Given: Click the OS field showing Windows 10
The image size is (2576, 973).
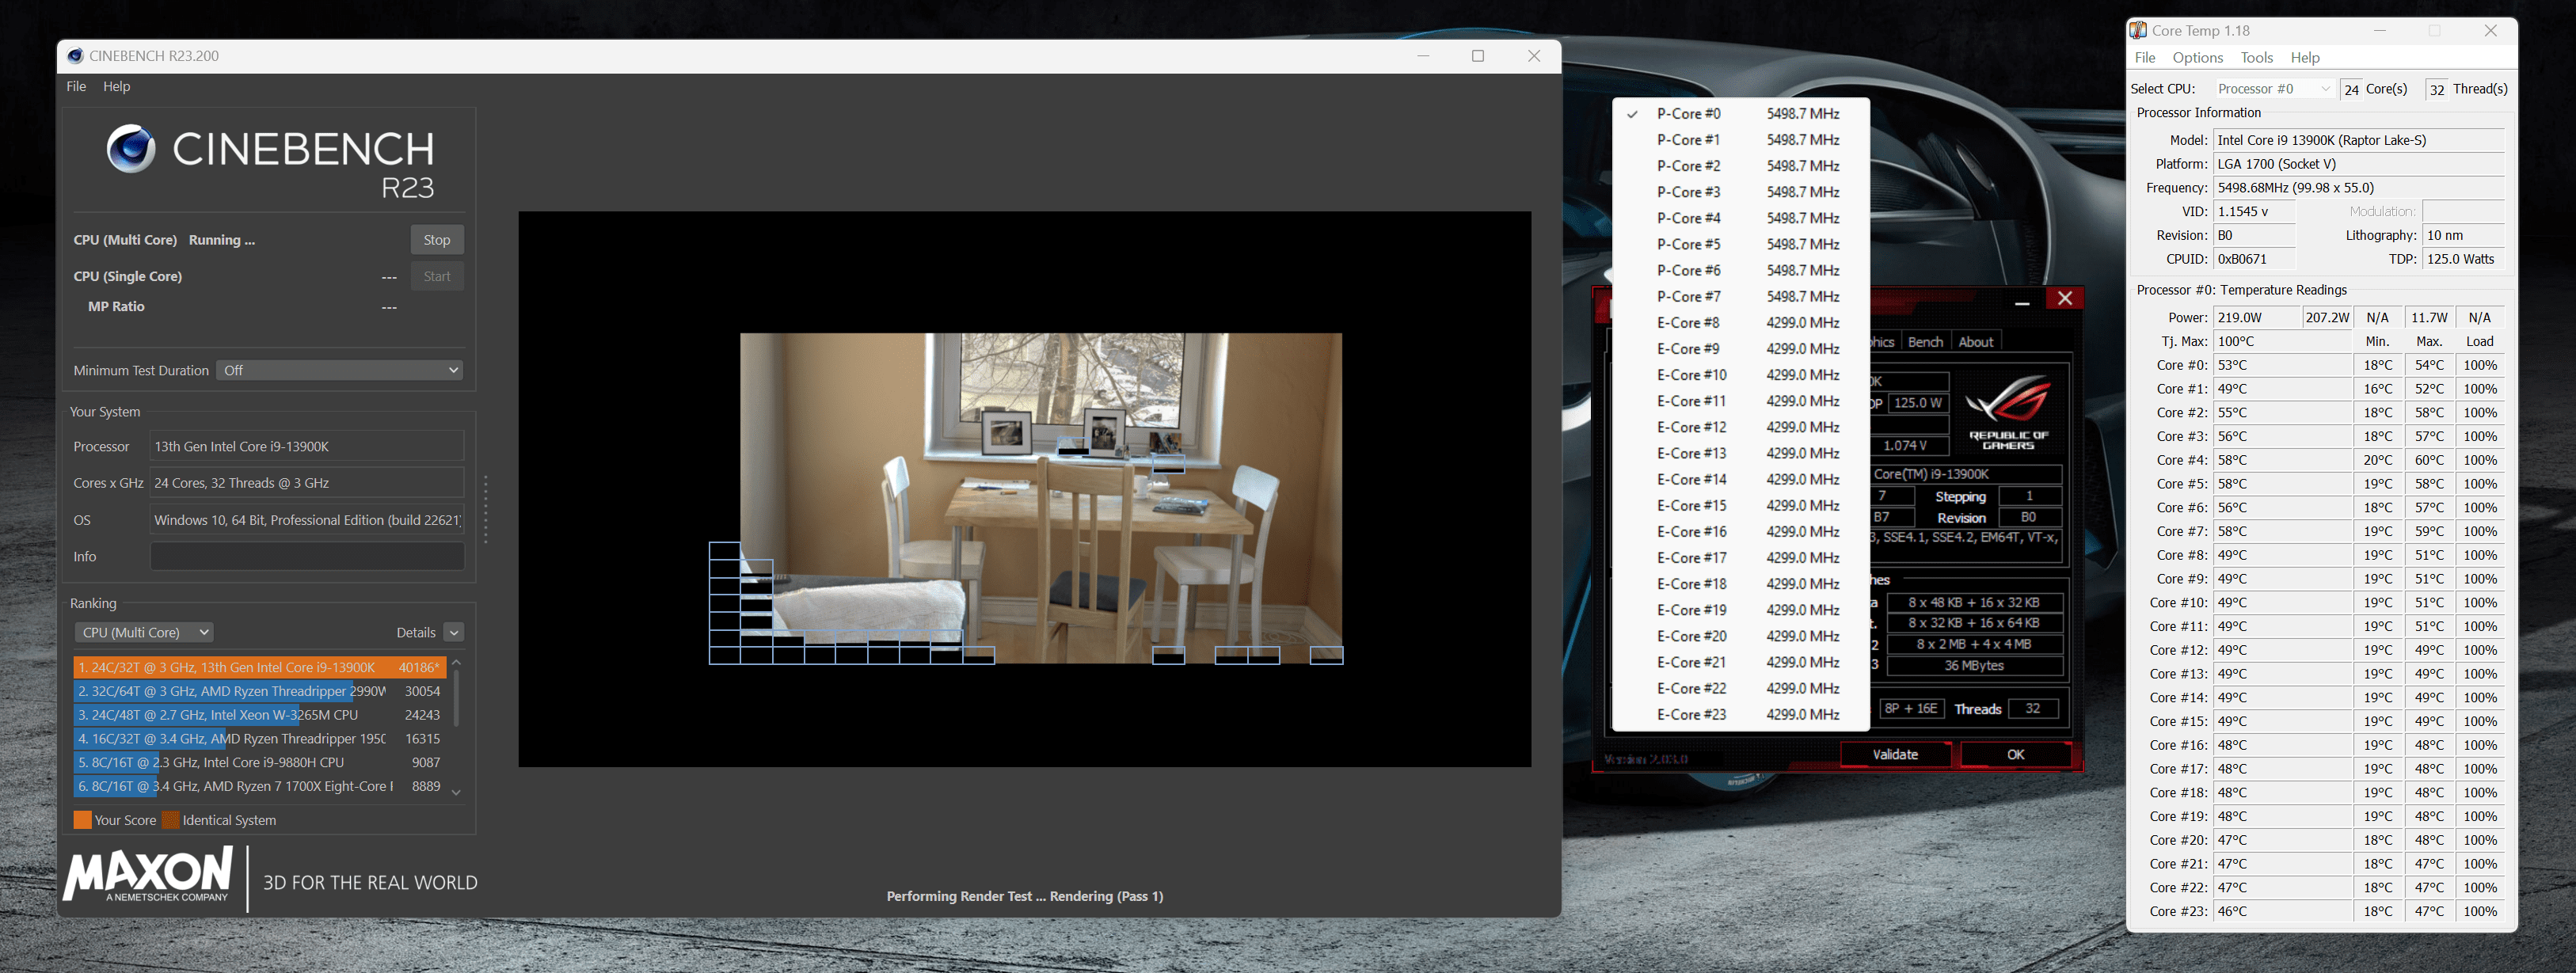Looking at the screenshot, I should coord(307,520).
